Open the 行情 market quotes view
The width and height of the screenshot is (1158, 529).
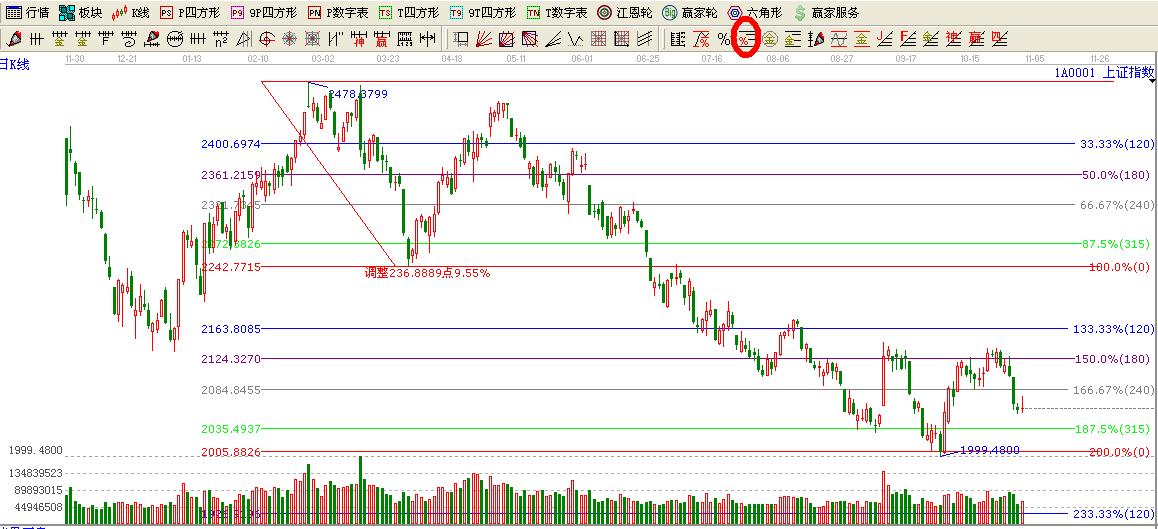click(28, 13)
